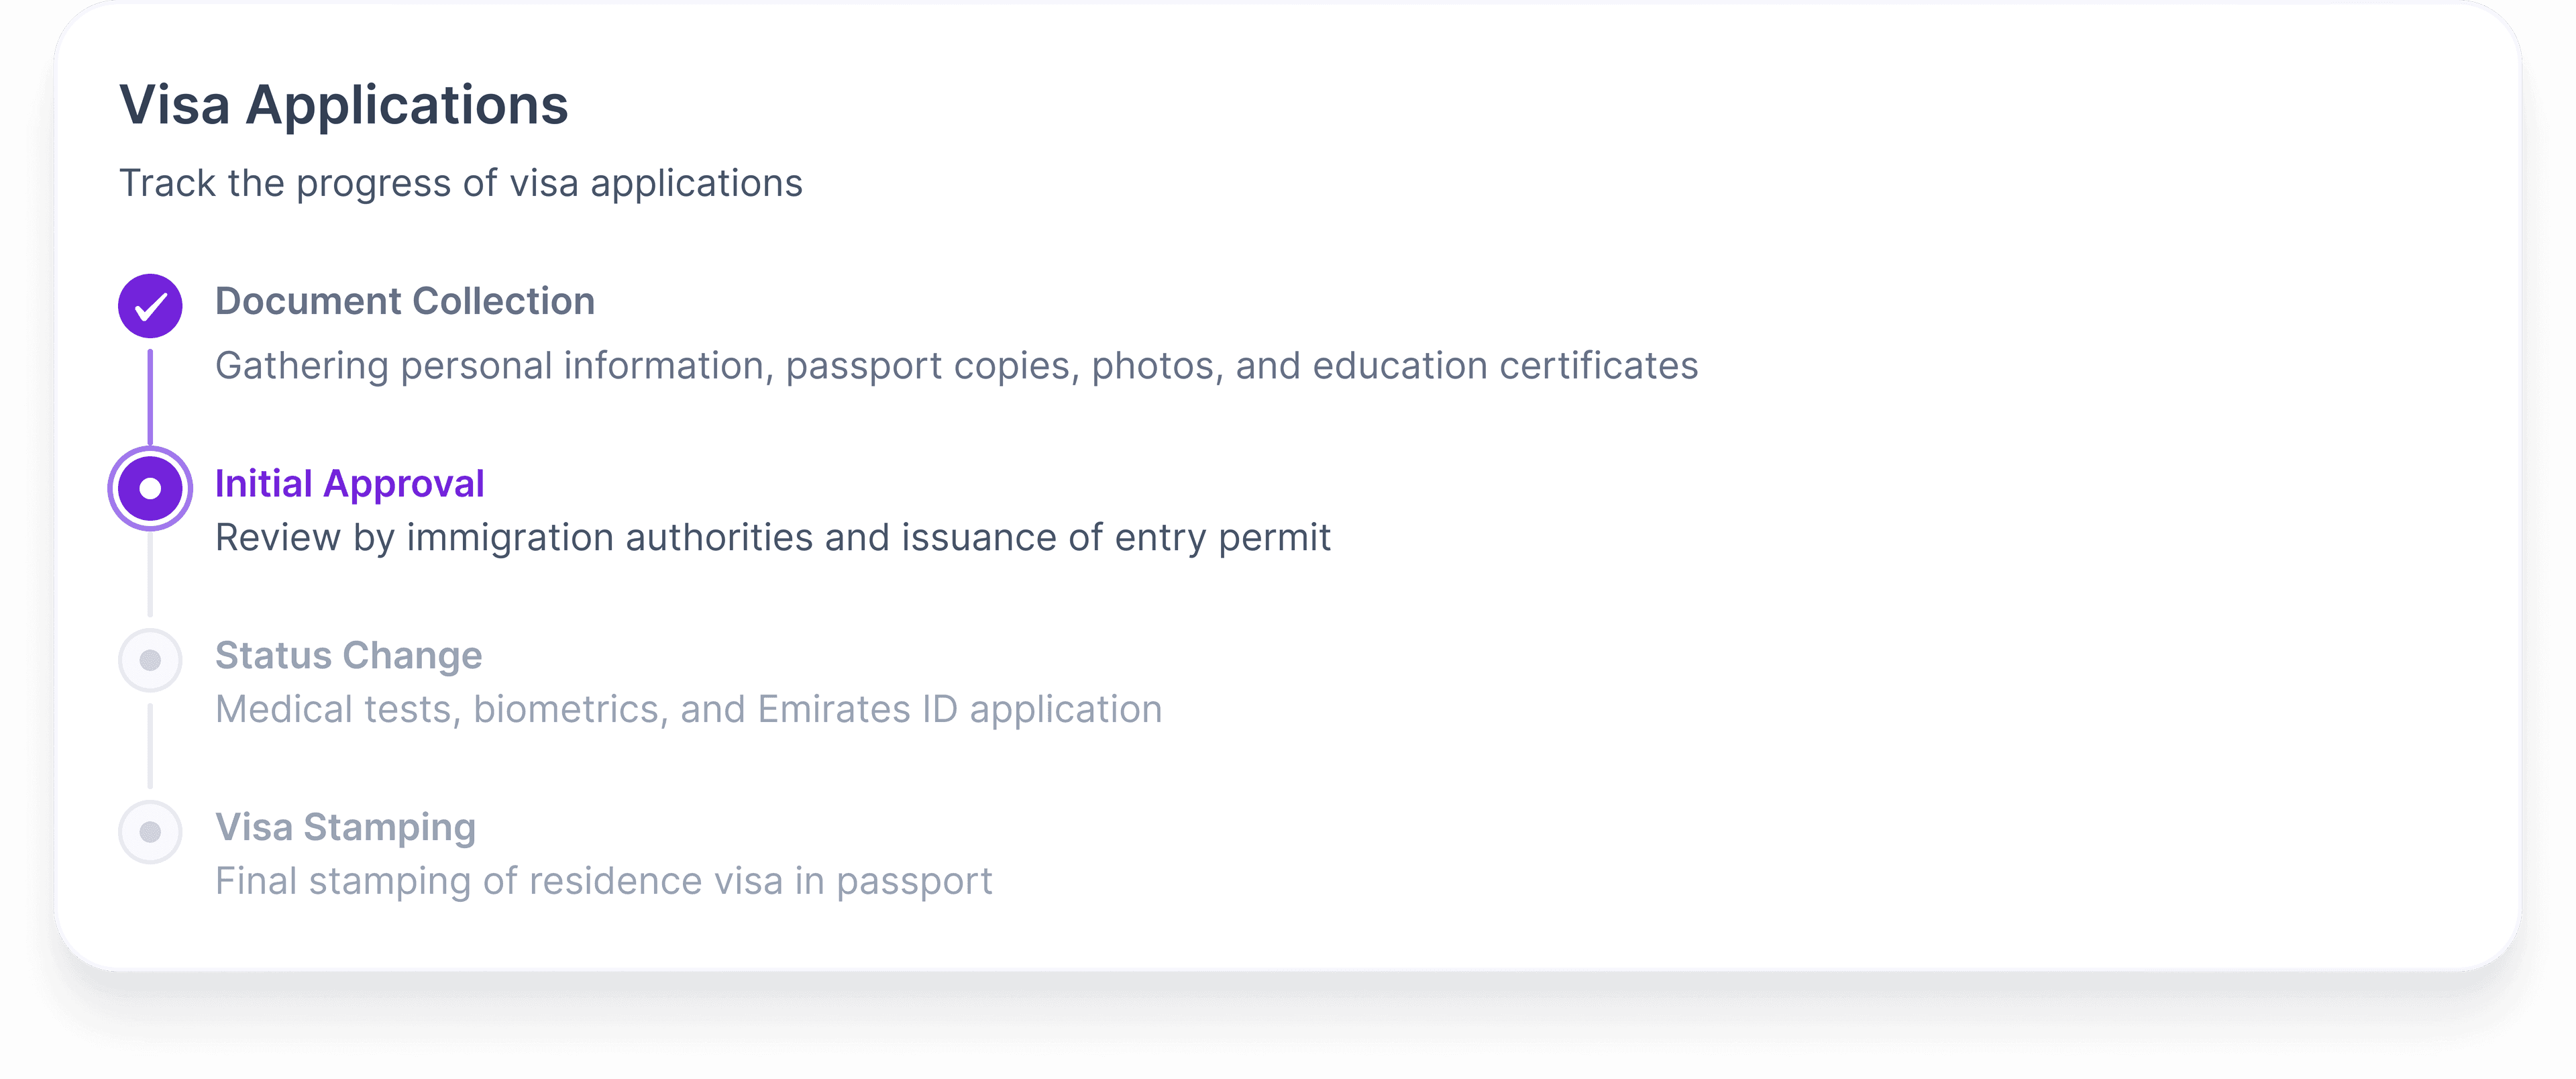Image resolution: width=2576 pixels, height=1079 pixels.
Task: Click the Visa Applications heading
Action: 343,105
